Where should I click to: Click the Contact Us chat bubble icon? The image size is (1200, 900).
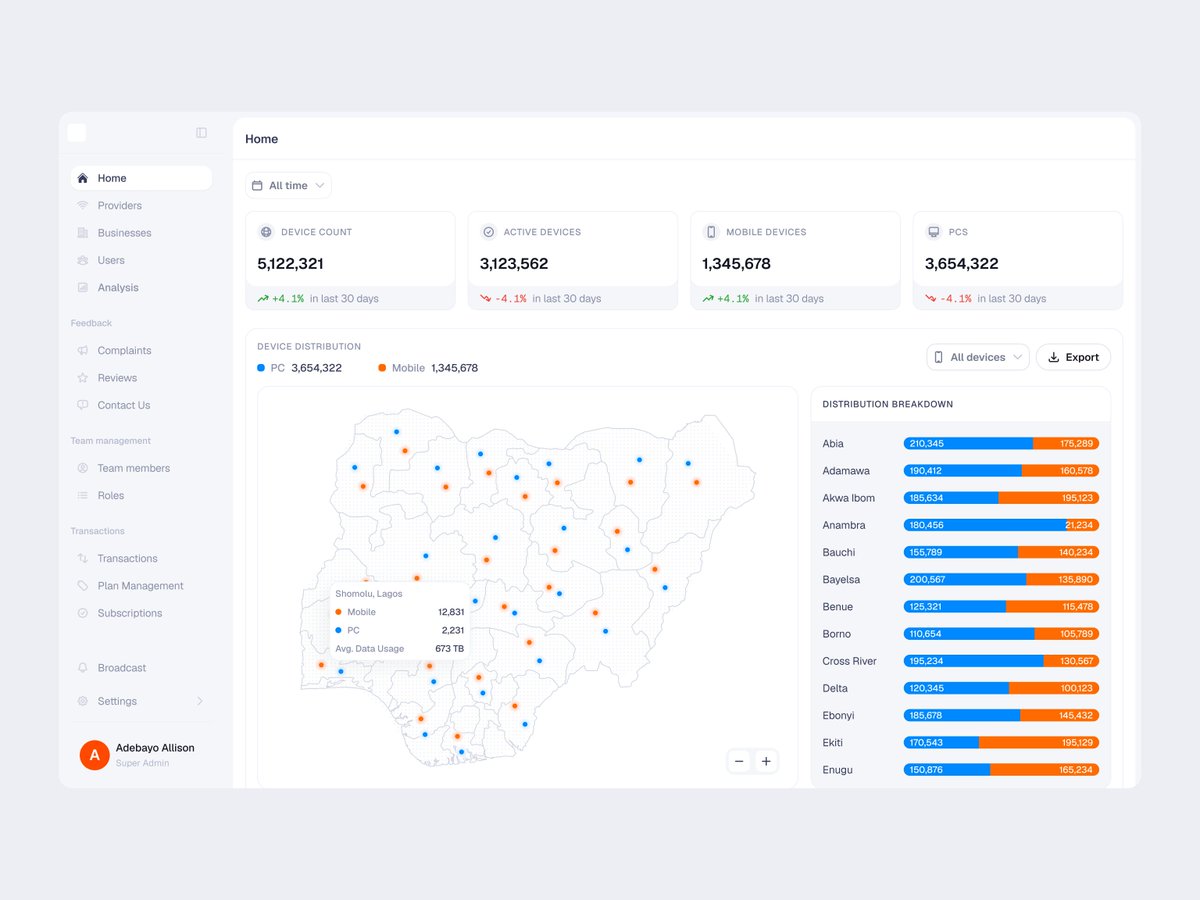click(x=83, y=405)
